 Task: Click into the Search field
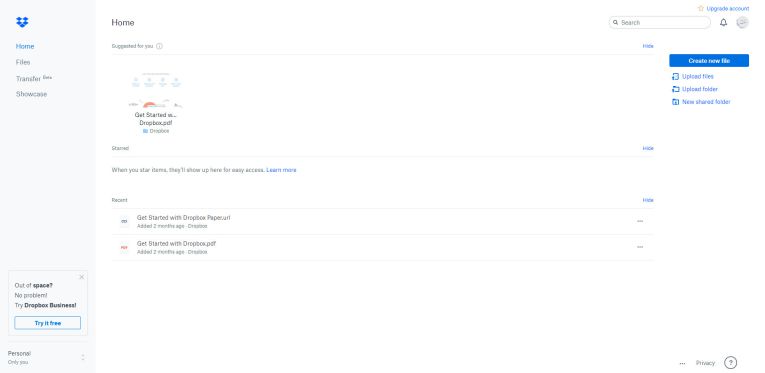click(x=660, y=22)
